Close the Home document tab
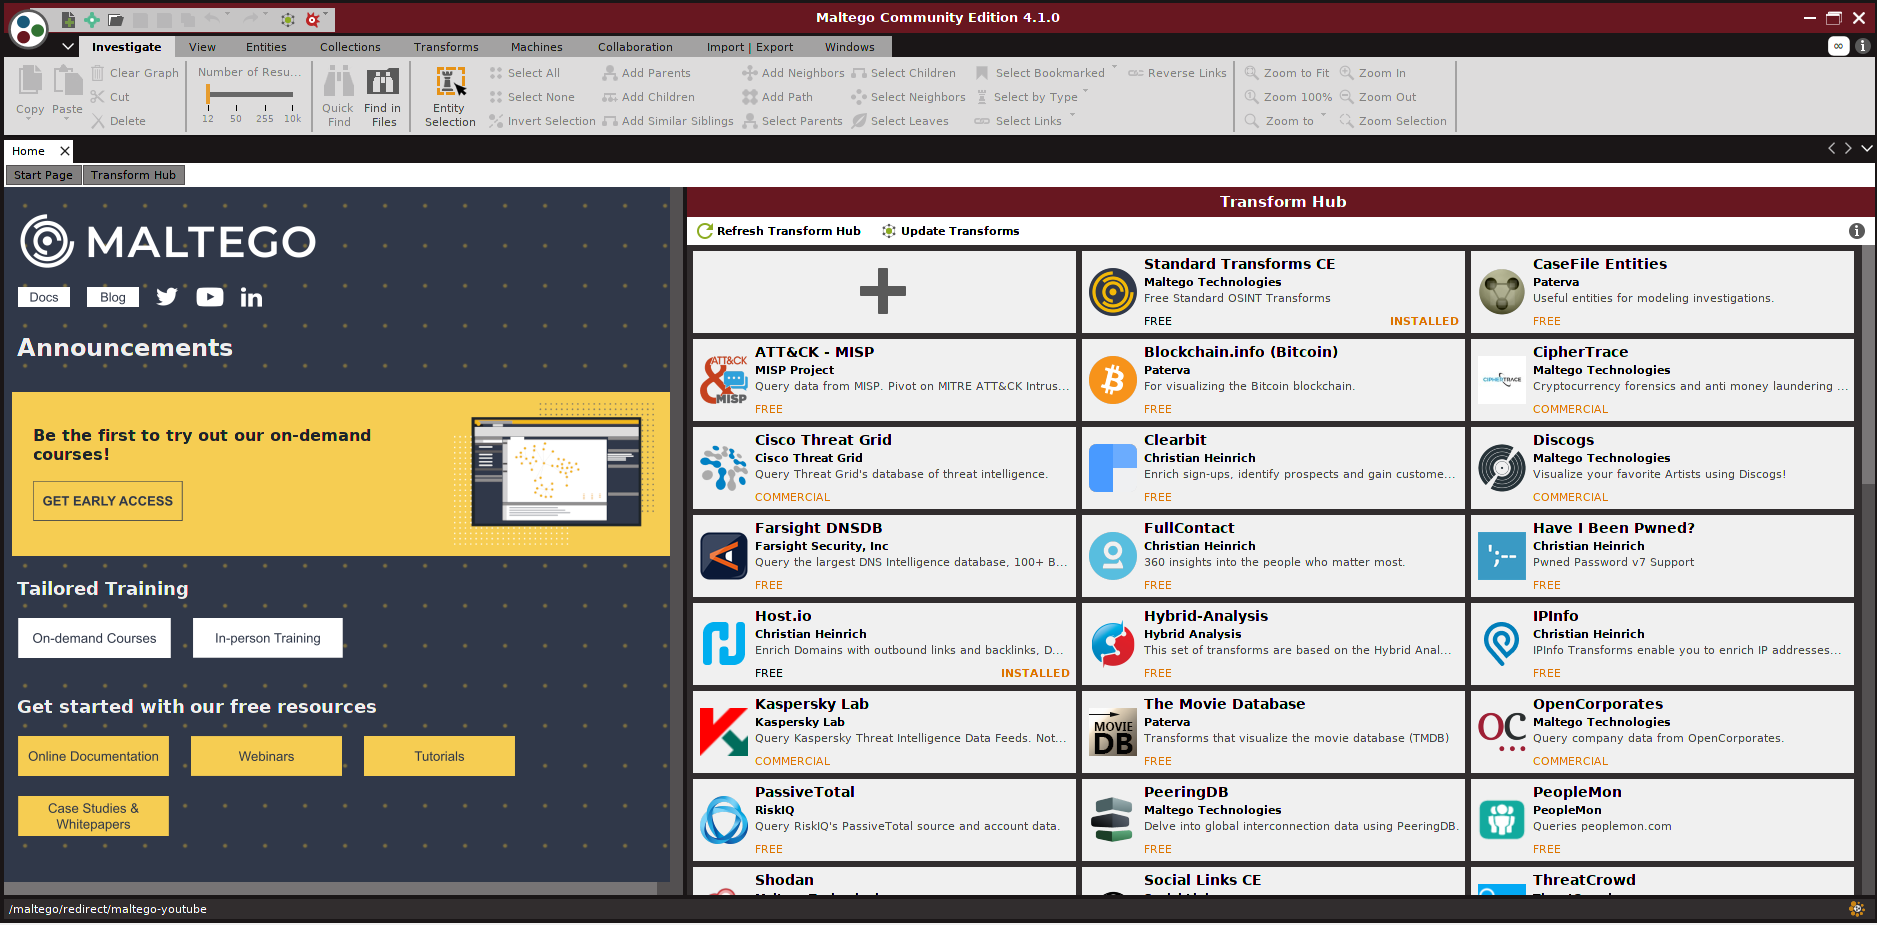 pyautogui.click(x=65, y=151)
